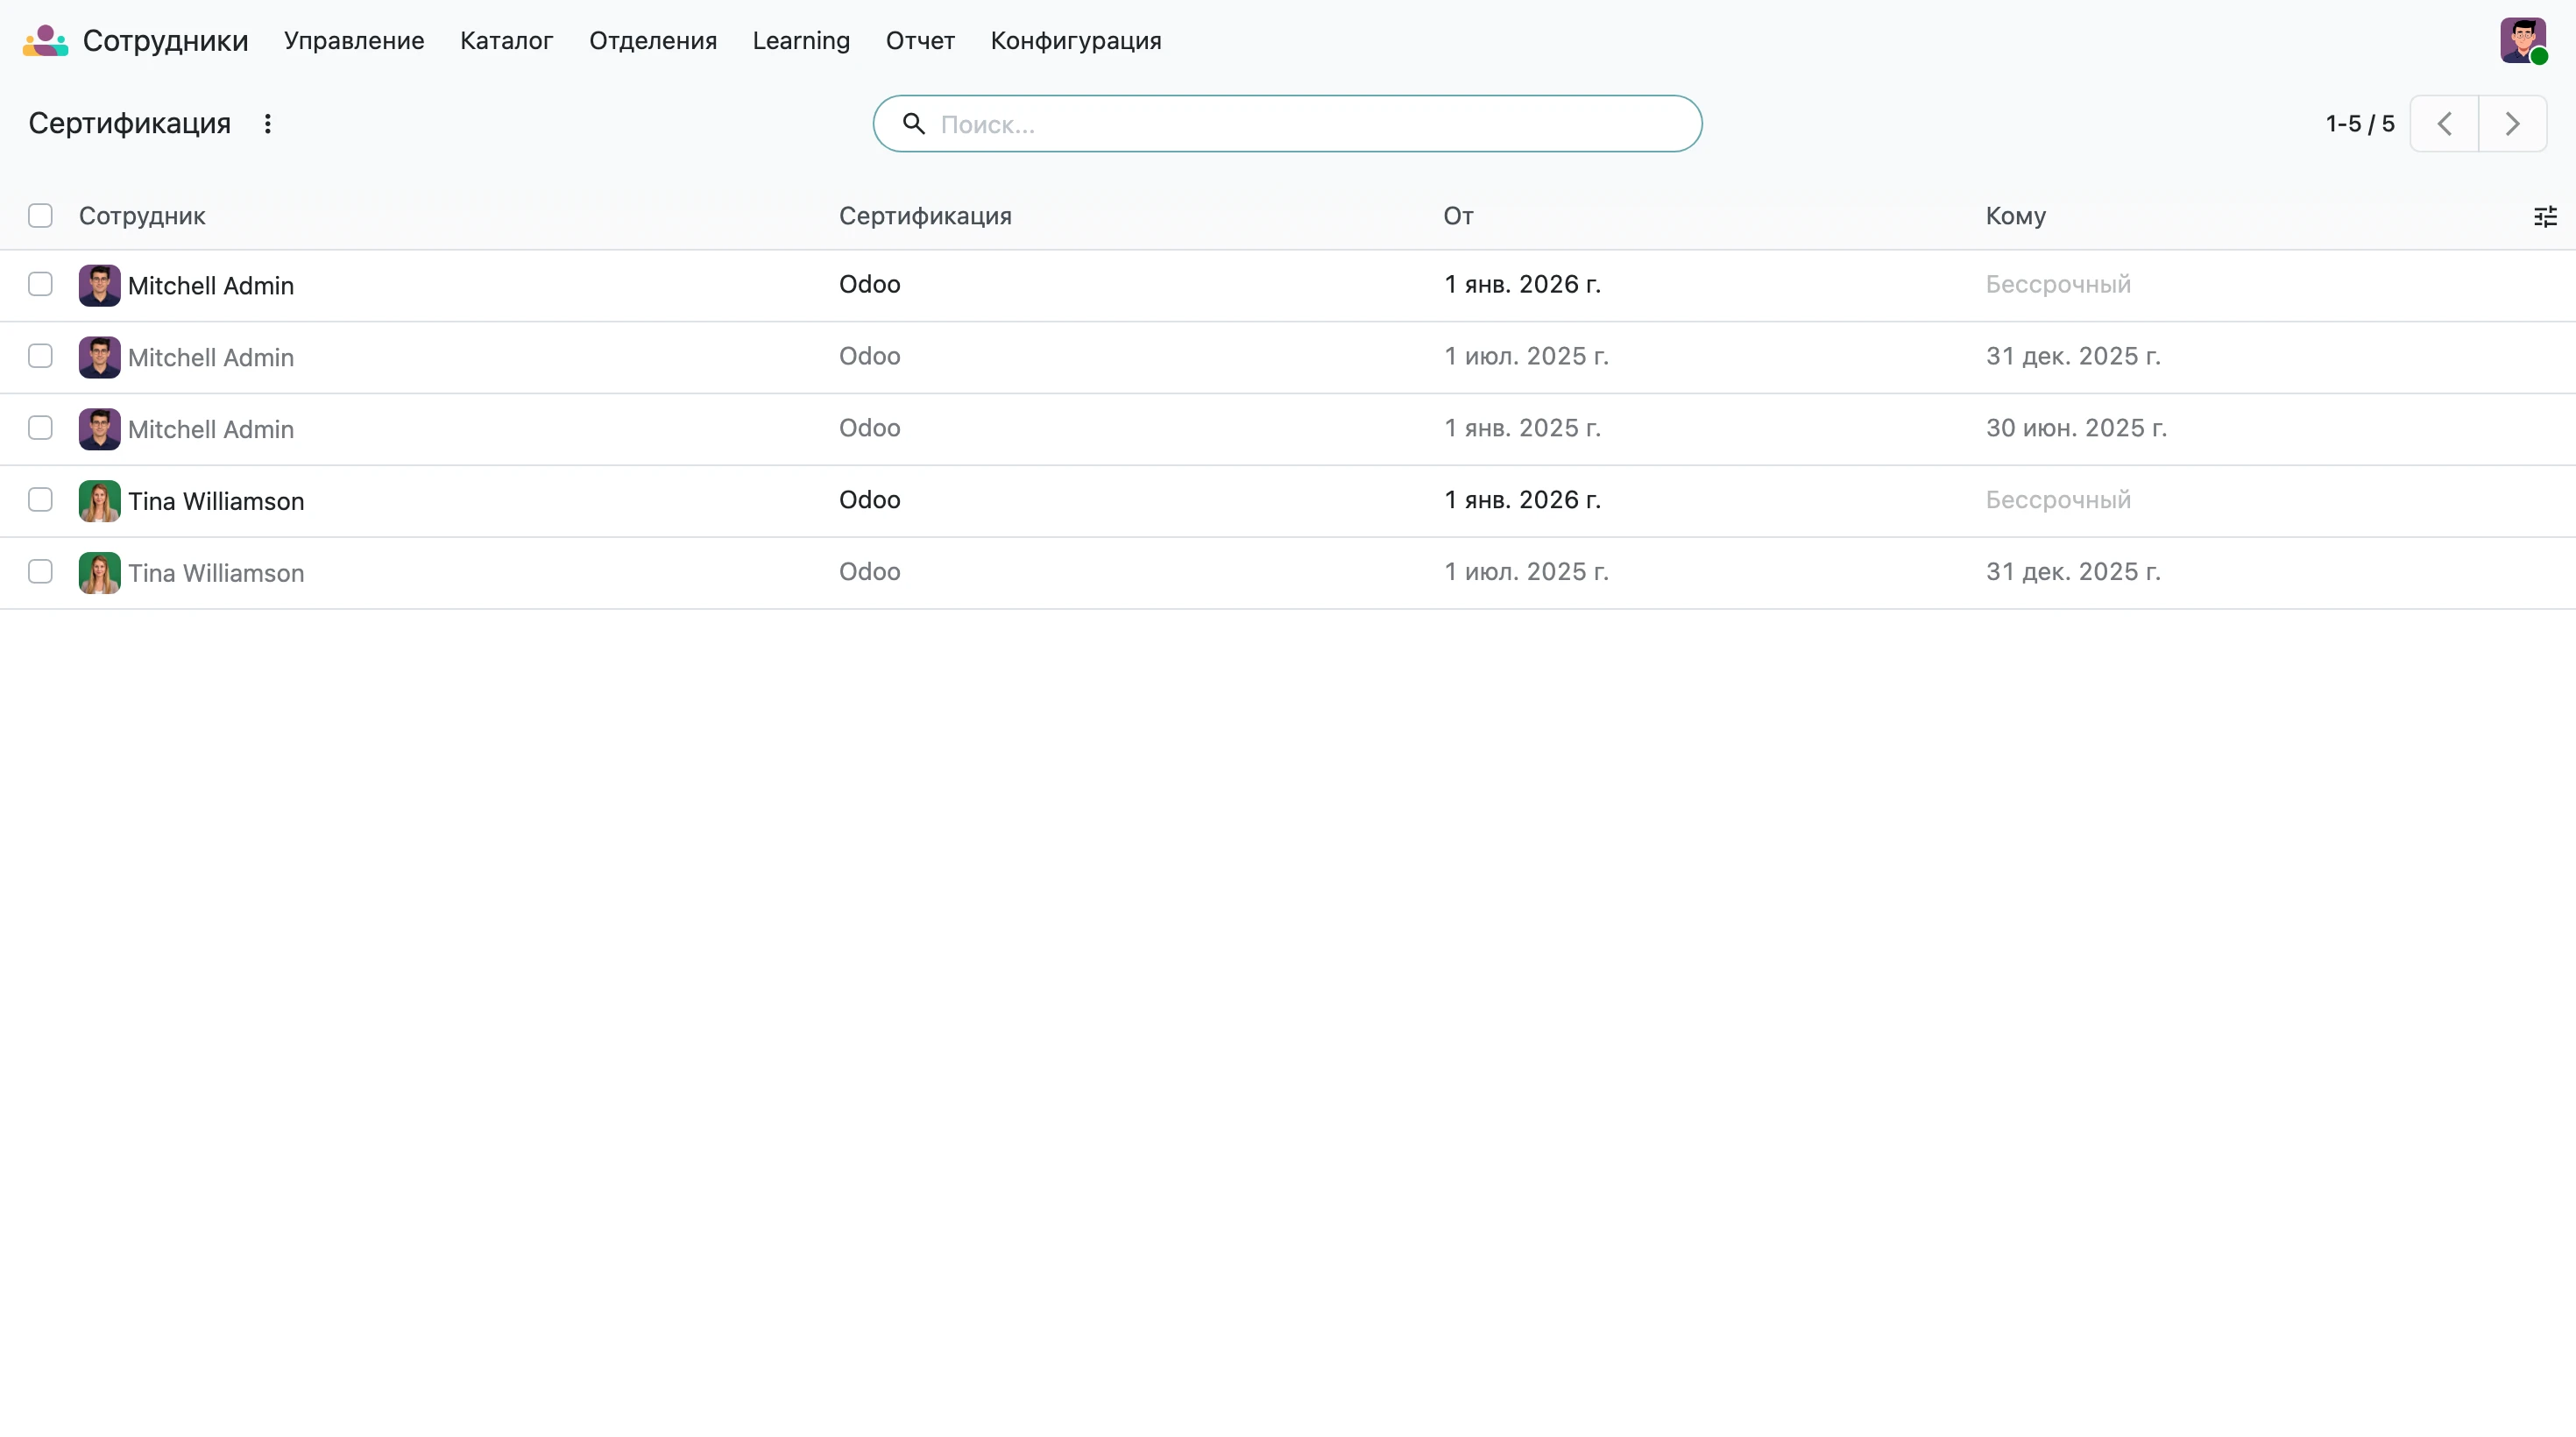Click the Employees app logo icon
Viewport: 2576px width, 1437px height.
tap(45, 41)
